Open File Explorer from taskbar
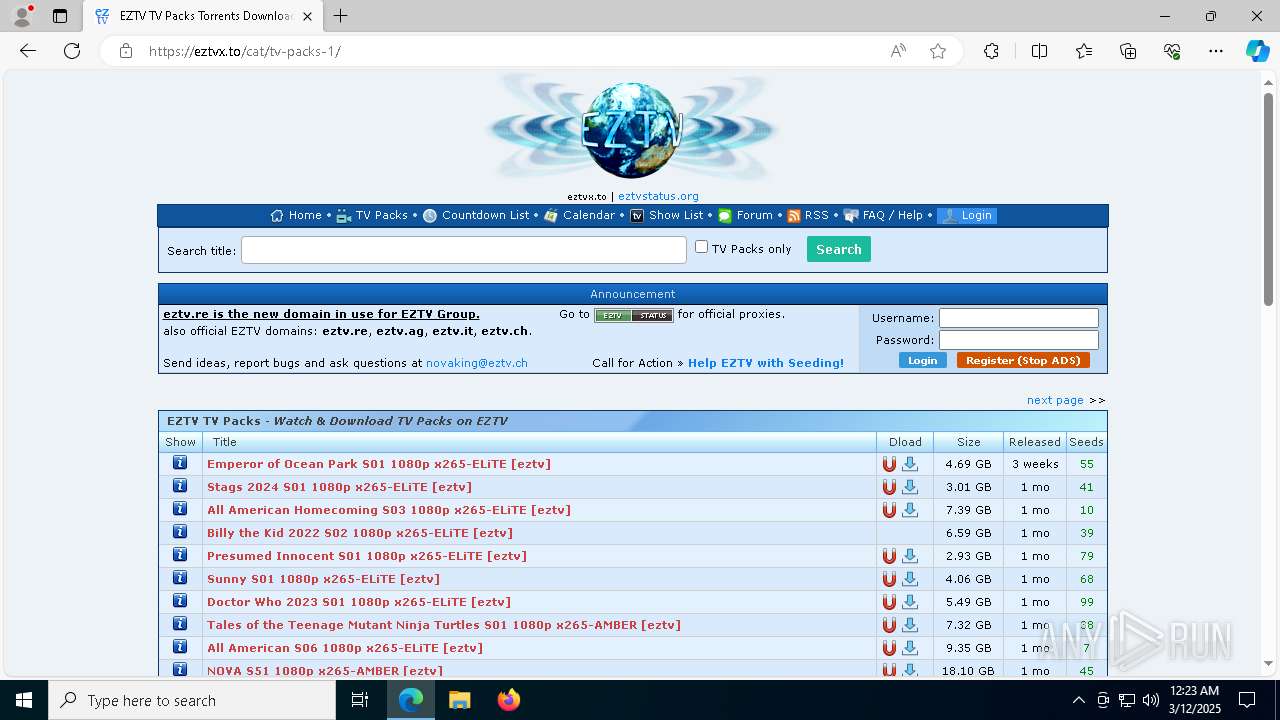Screen dimensions: 1280x720 [x=460, y=700]
